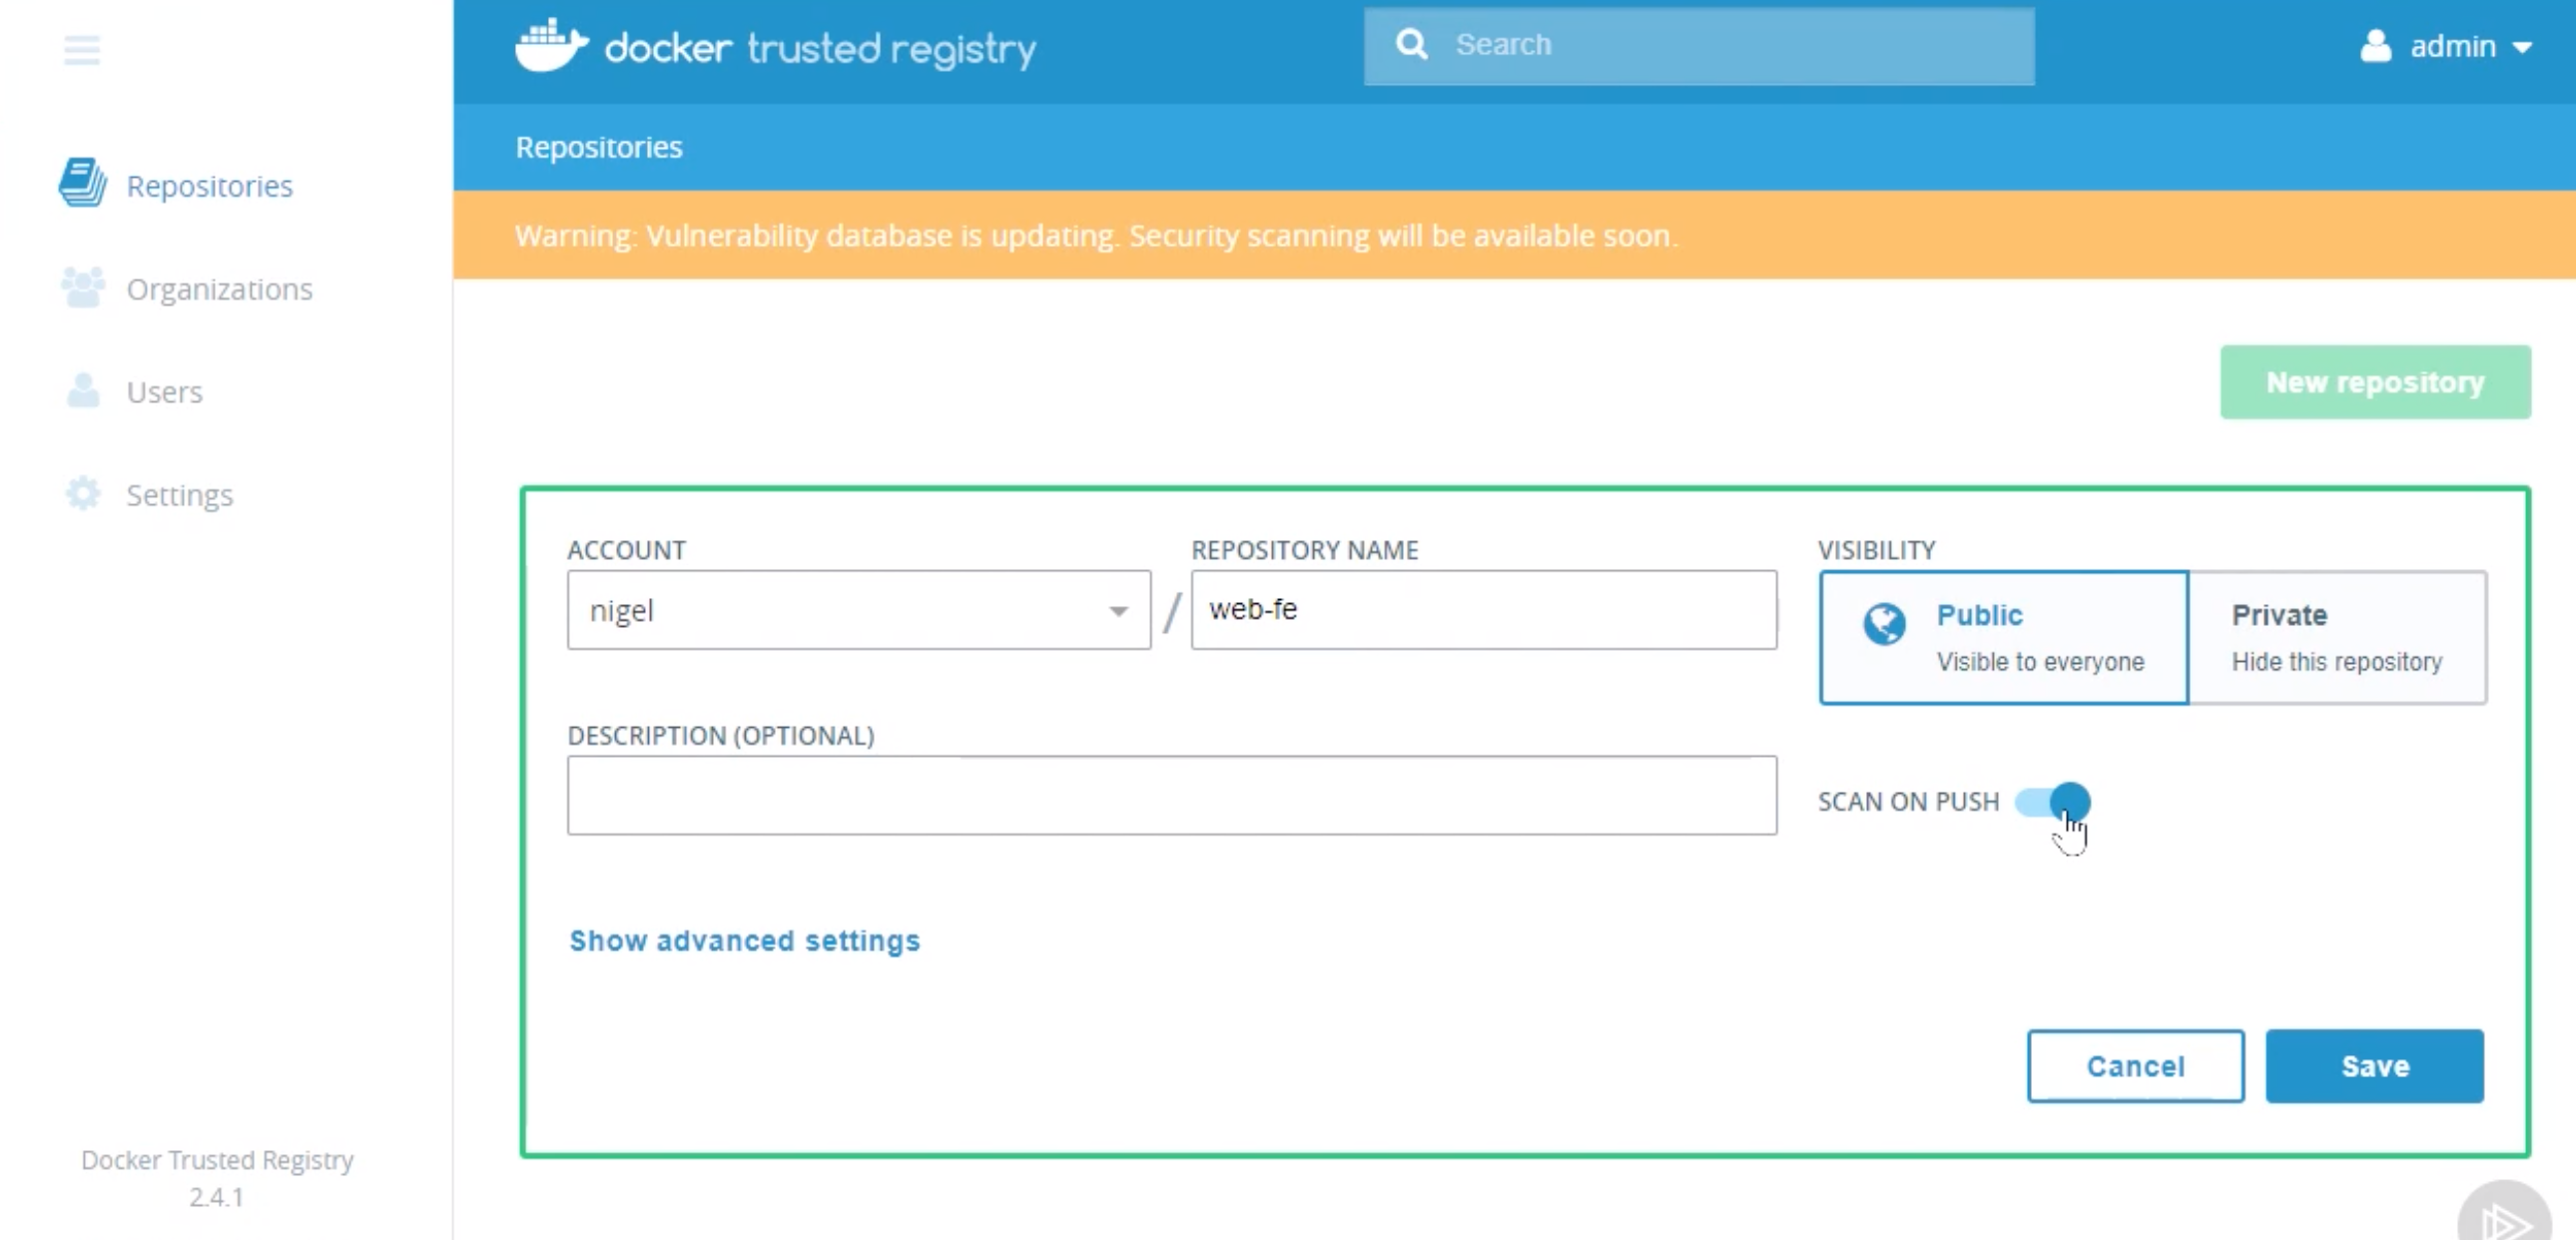Click the SCAN ON PUSH label
Image resolution: width=2576 pixels, height=1240 pixels.
[x=1908, y=802]
